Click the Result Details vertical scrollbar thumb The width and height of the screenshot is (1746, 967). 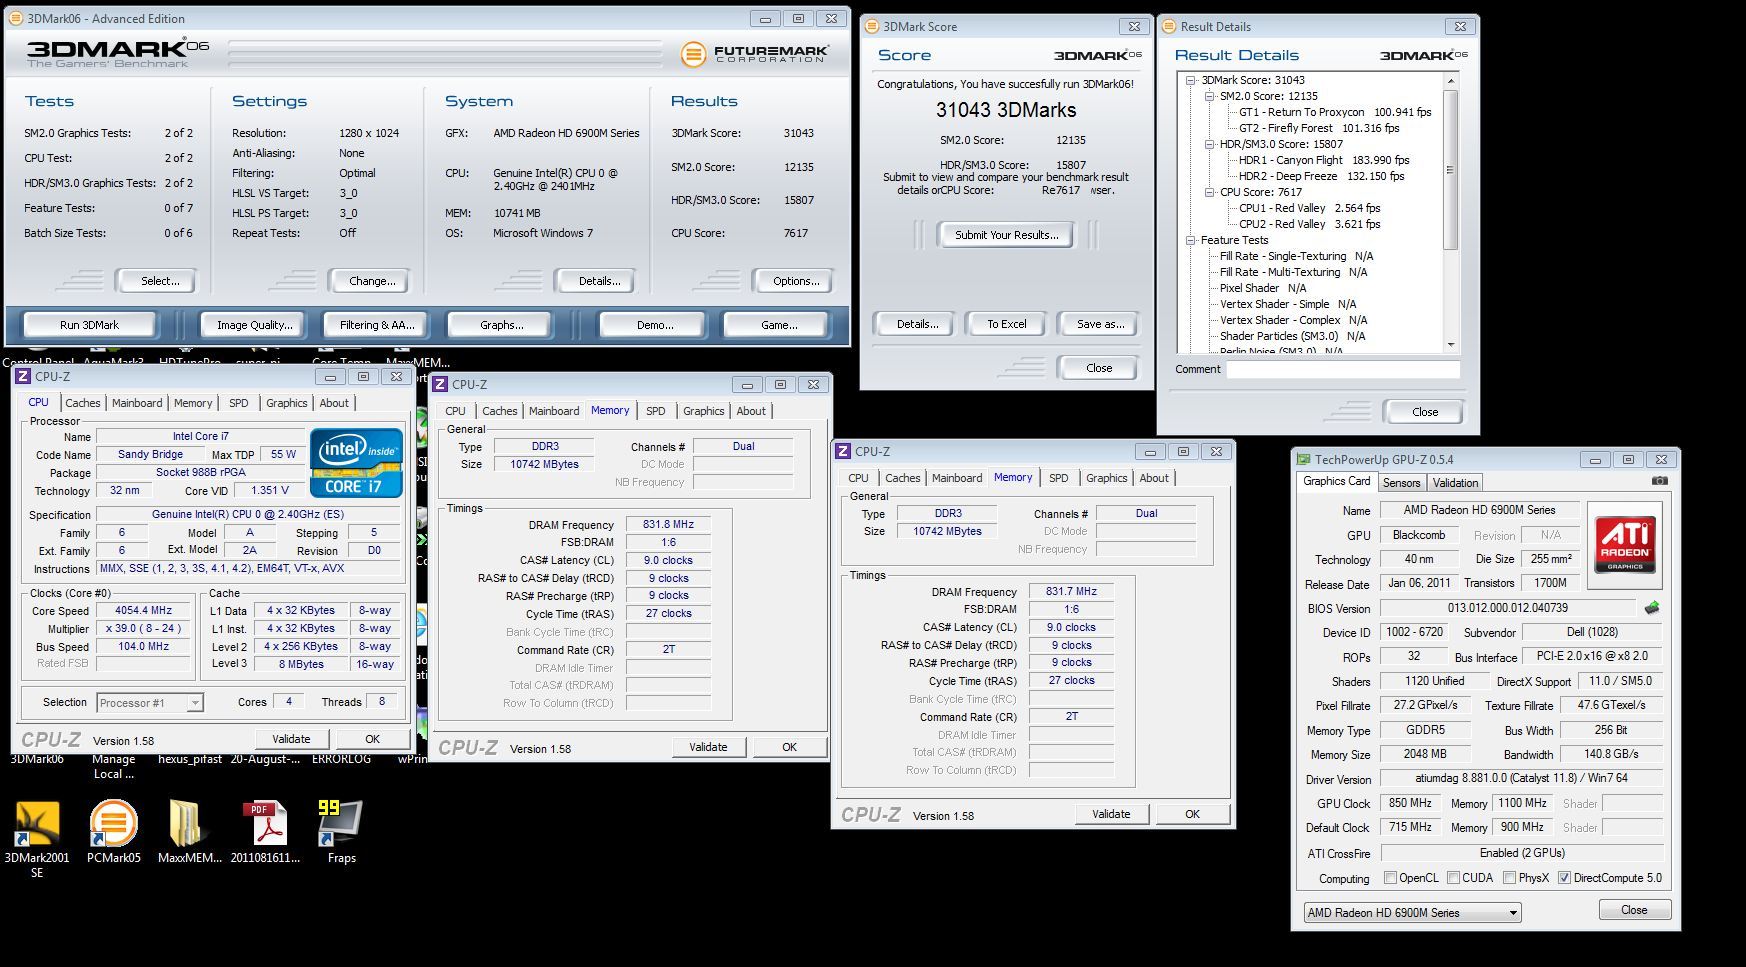click(x=1451, y=170)
